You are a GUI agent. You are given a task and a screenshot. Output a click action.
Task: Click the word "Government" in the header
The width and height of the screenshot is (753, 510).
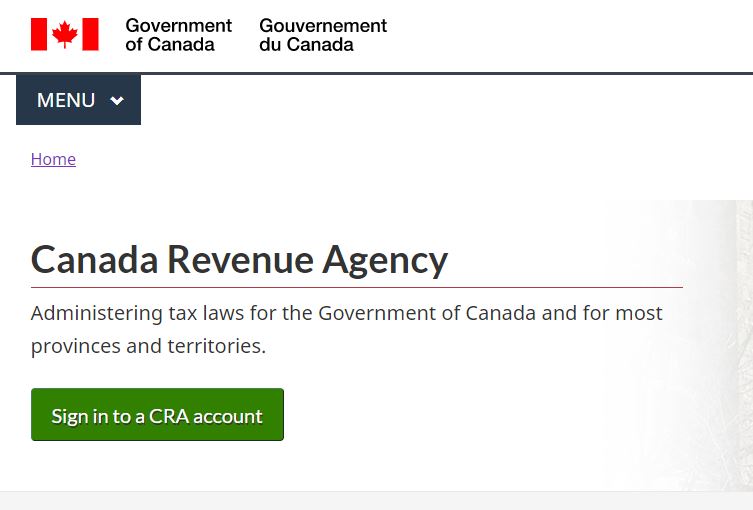pyautogui.click(x=178, y=26)
